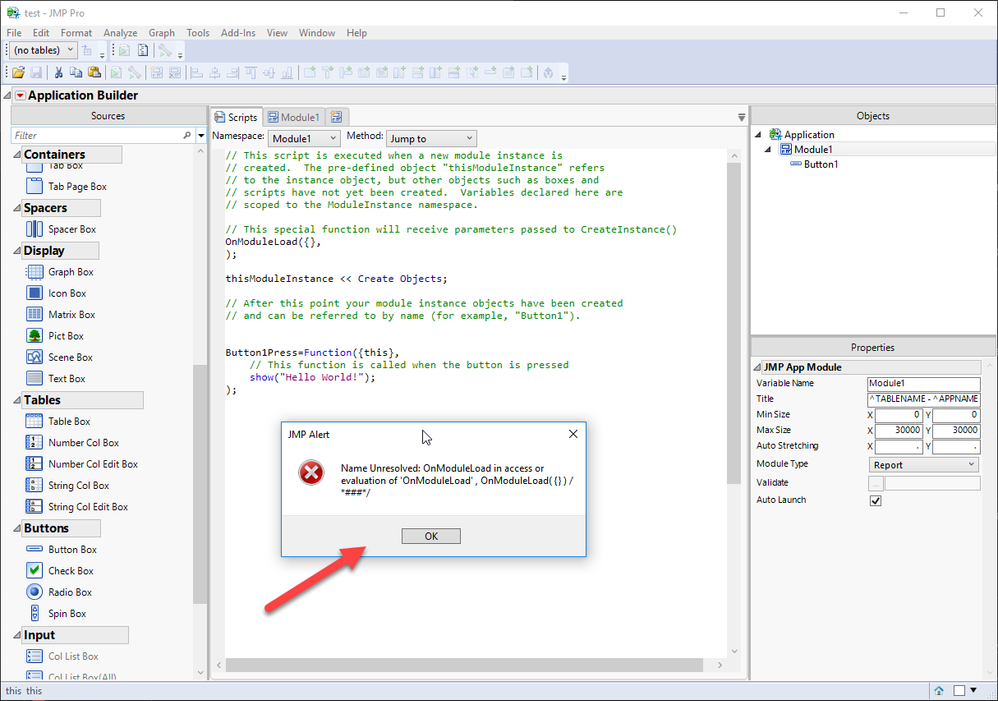Select the Check Box source icon

(x=34, y=570)
